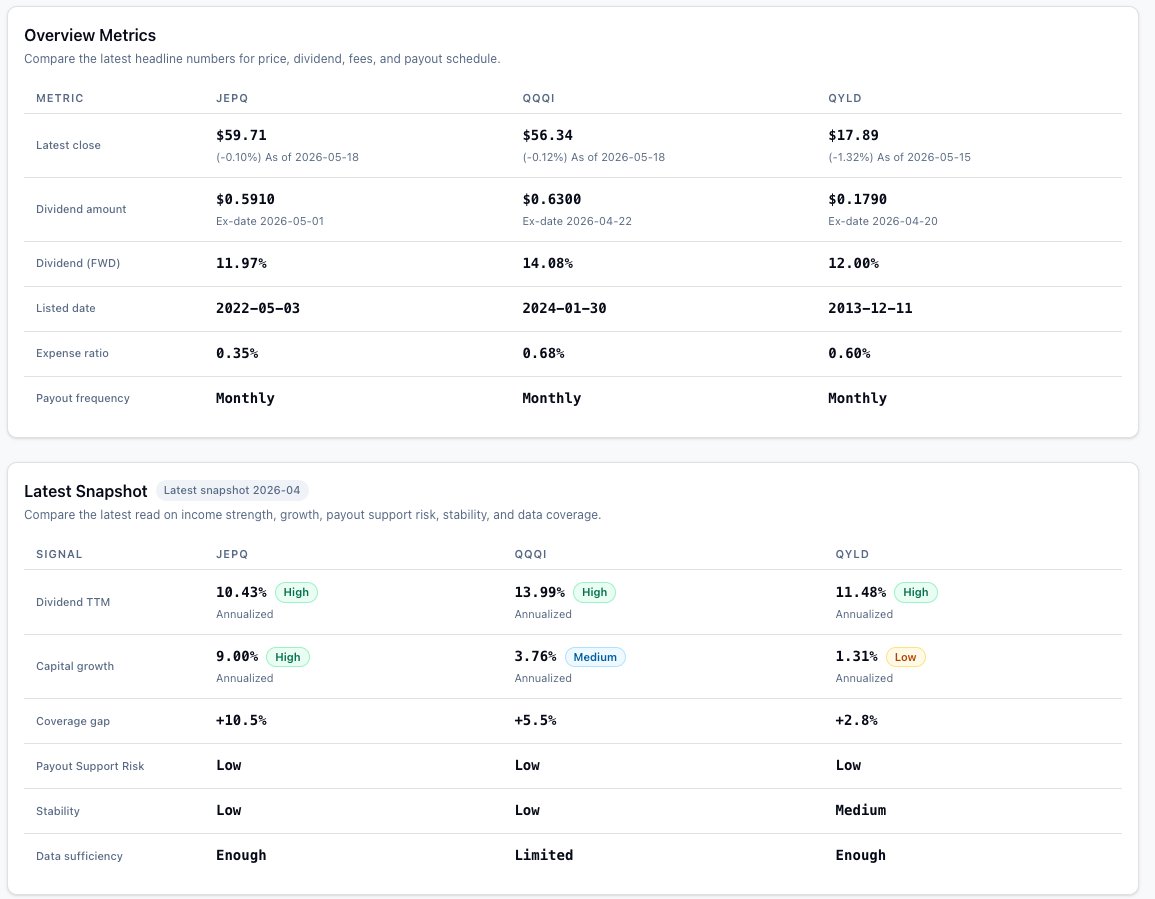Click JEPQ column header in Latest Snapshot
The height and width of the screenshot is (899, 1155).
tap(232, 554)
